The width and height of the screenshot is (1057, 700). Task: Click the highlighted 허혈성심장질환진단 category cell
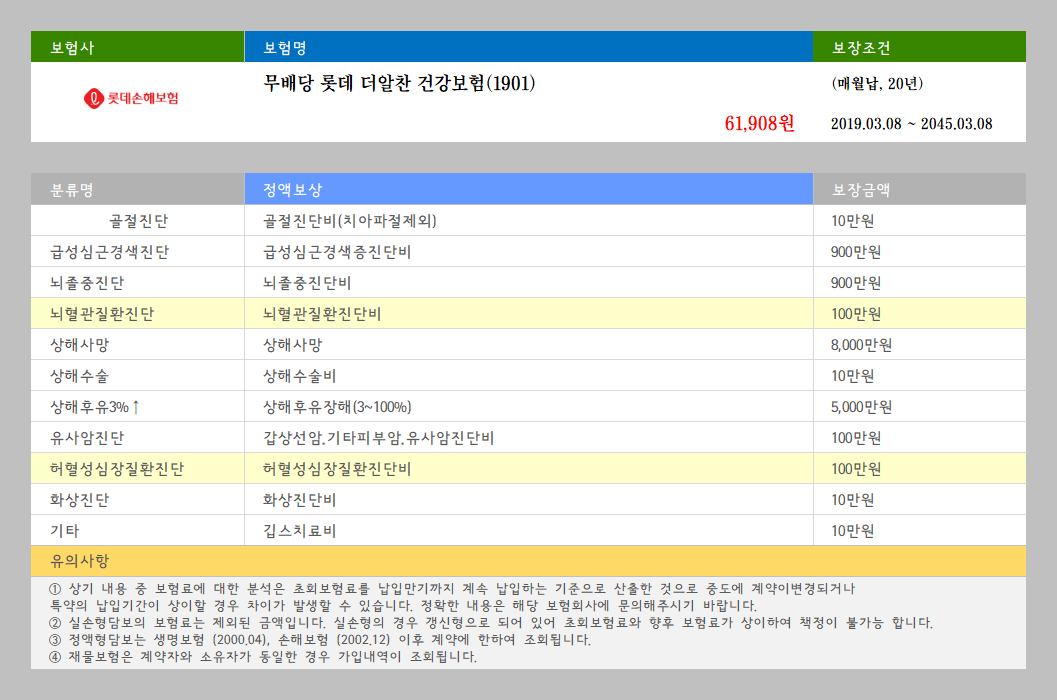[x=138, y=469]
